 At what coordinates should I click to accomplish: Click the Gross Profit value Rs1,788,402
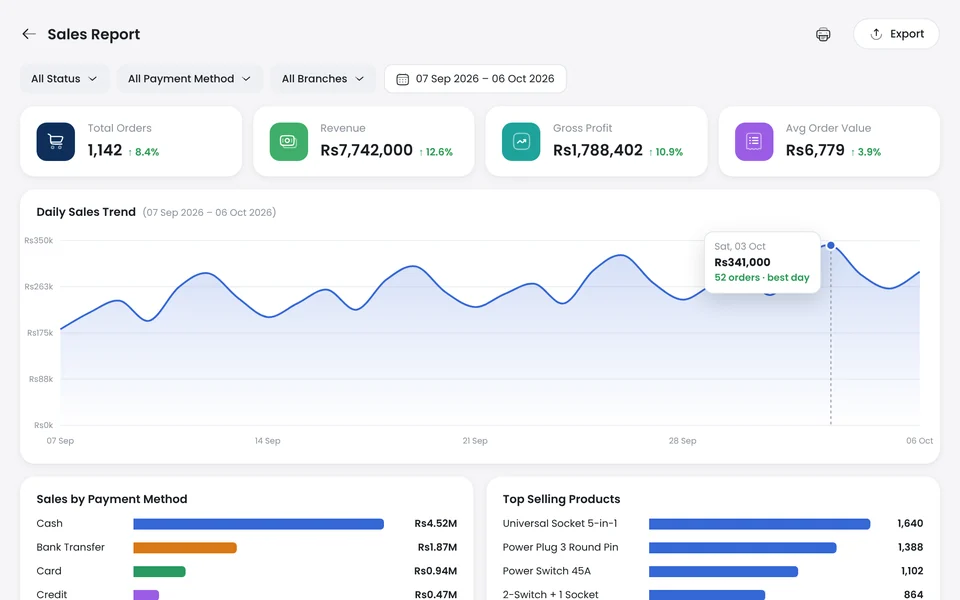598,150
